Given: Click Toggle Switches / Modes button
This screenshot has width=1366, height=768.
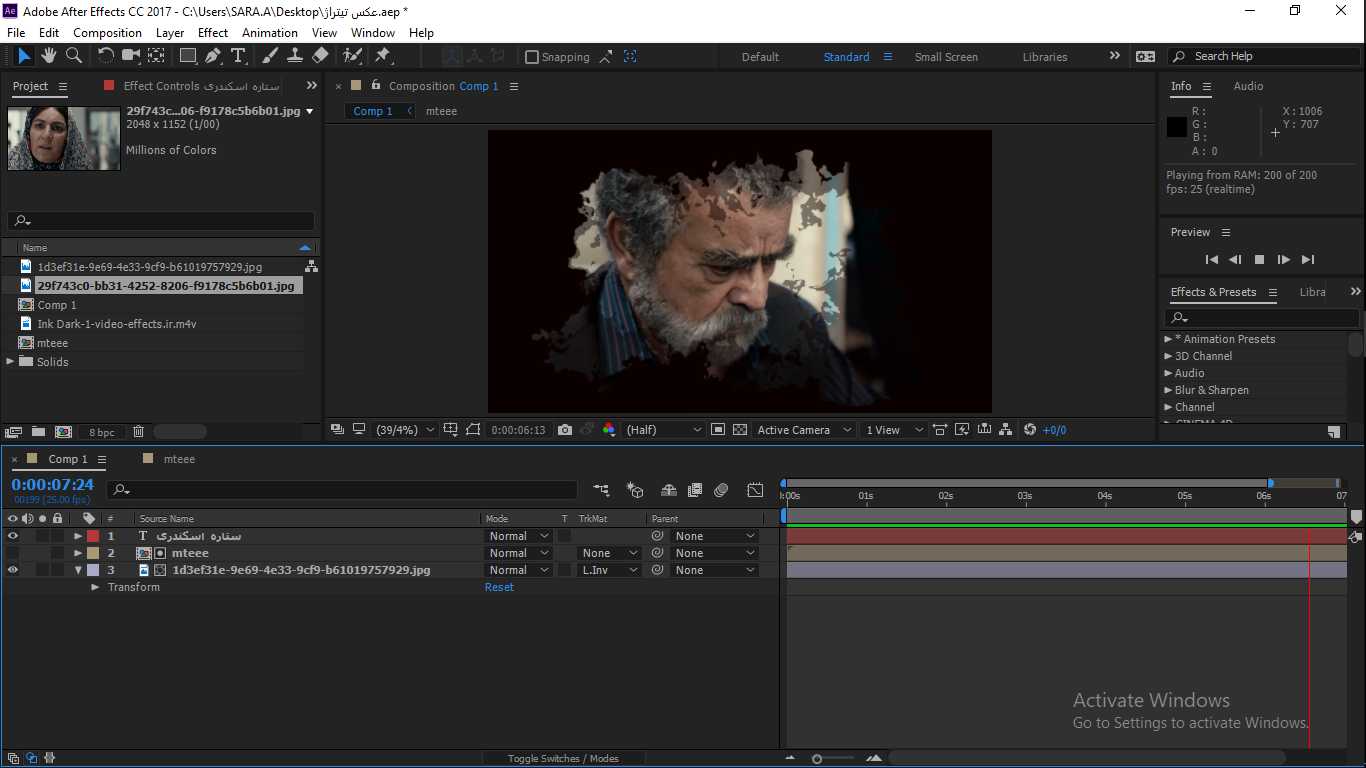Looking at the screenshot, I should (563, 759).
